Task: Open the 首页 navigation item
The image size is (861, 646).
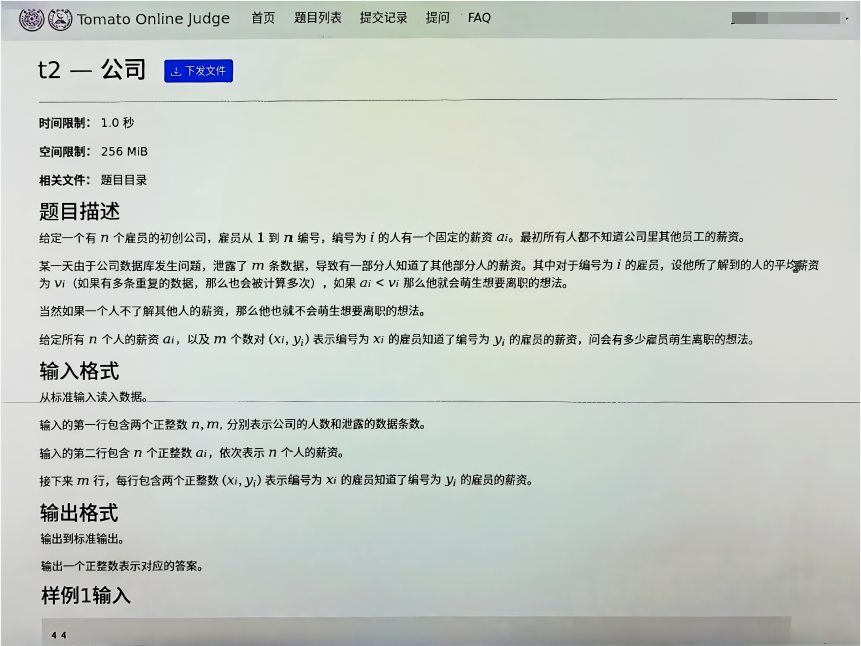Action: pos(263,17)
